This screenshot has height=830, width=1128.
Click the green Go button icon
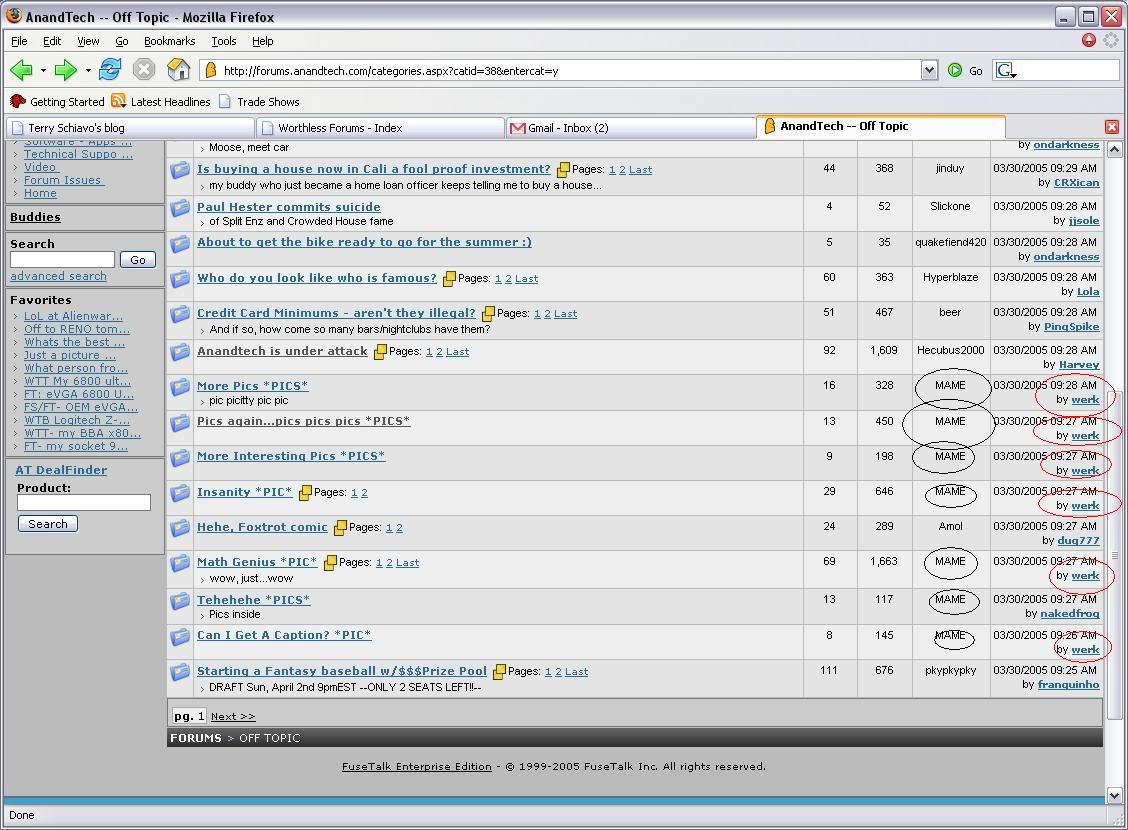[955, 70]
